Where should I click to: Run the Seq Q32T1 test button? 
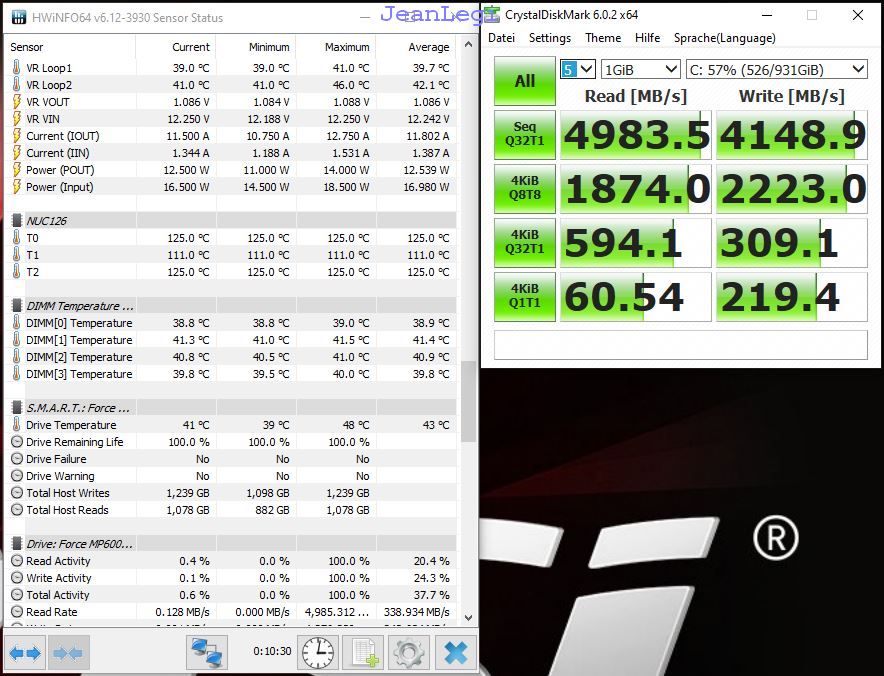pos(525,134)
